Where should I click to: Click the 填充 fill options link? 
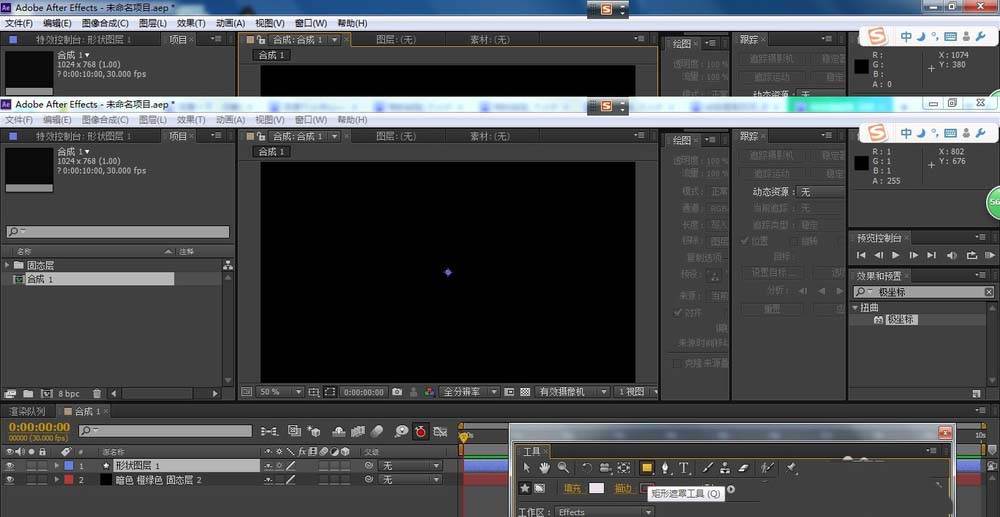[x=573, y=488]
